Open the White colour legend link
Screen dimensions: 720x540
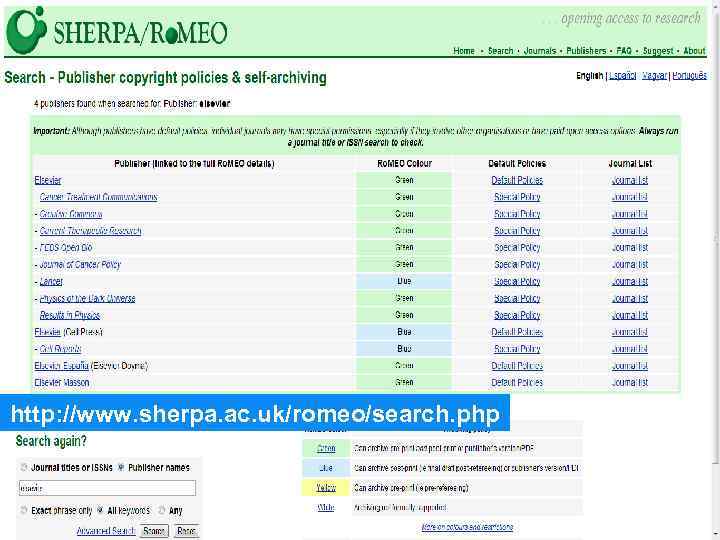click(x=326, y=508)
